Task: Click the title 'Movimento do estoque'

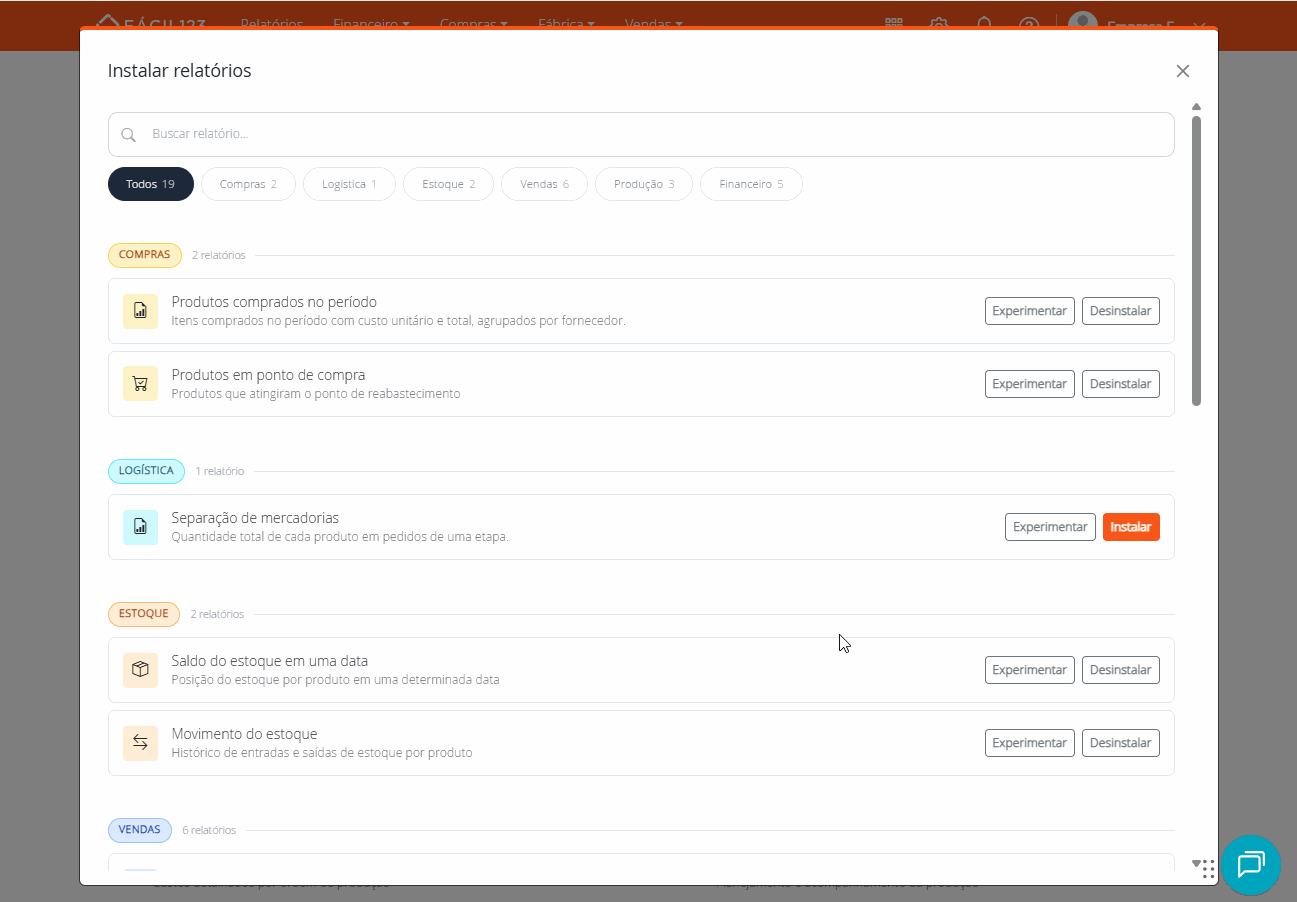Action: coord(244,734)
